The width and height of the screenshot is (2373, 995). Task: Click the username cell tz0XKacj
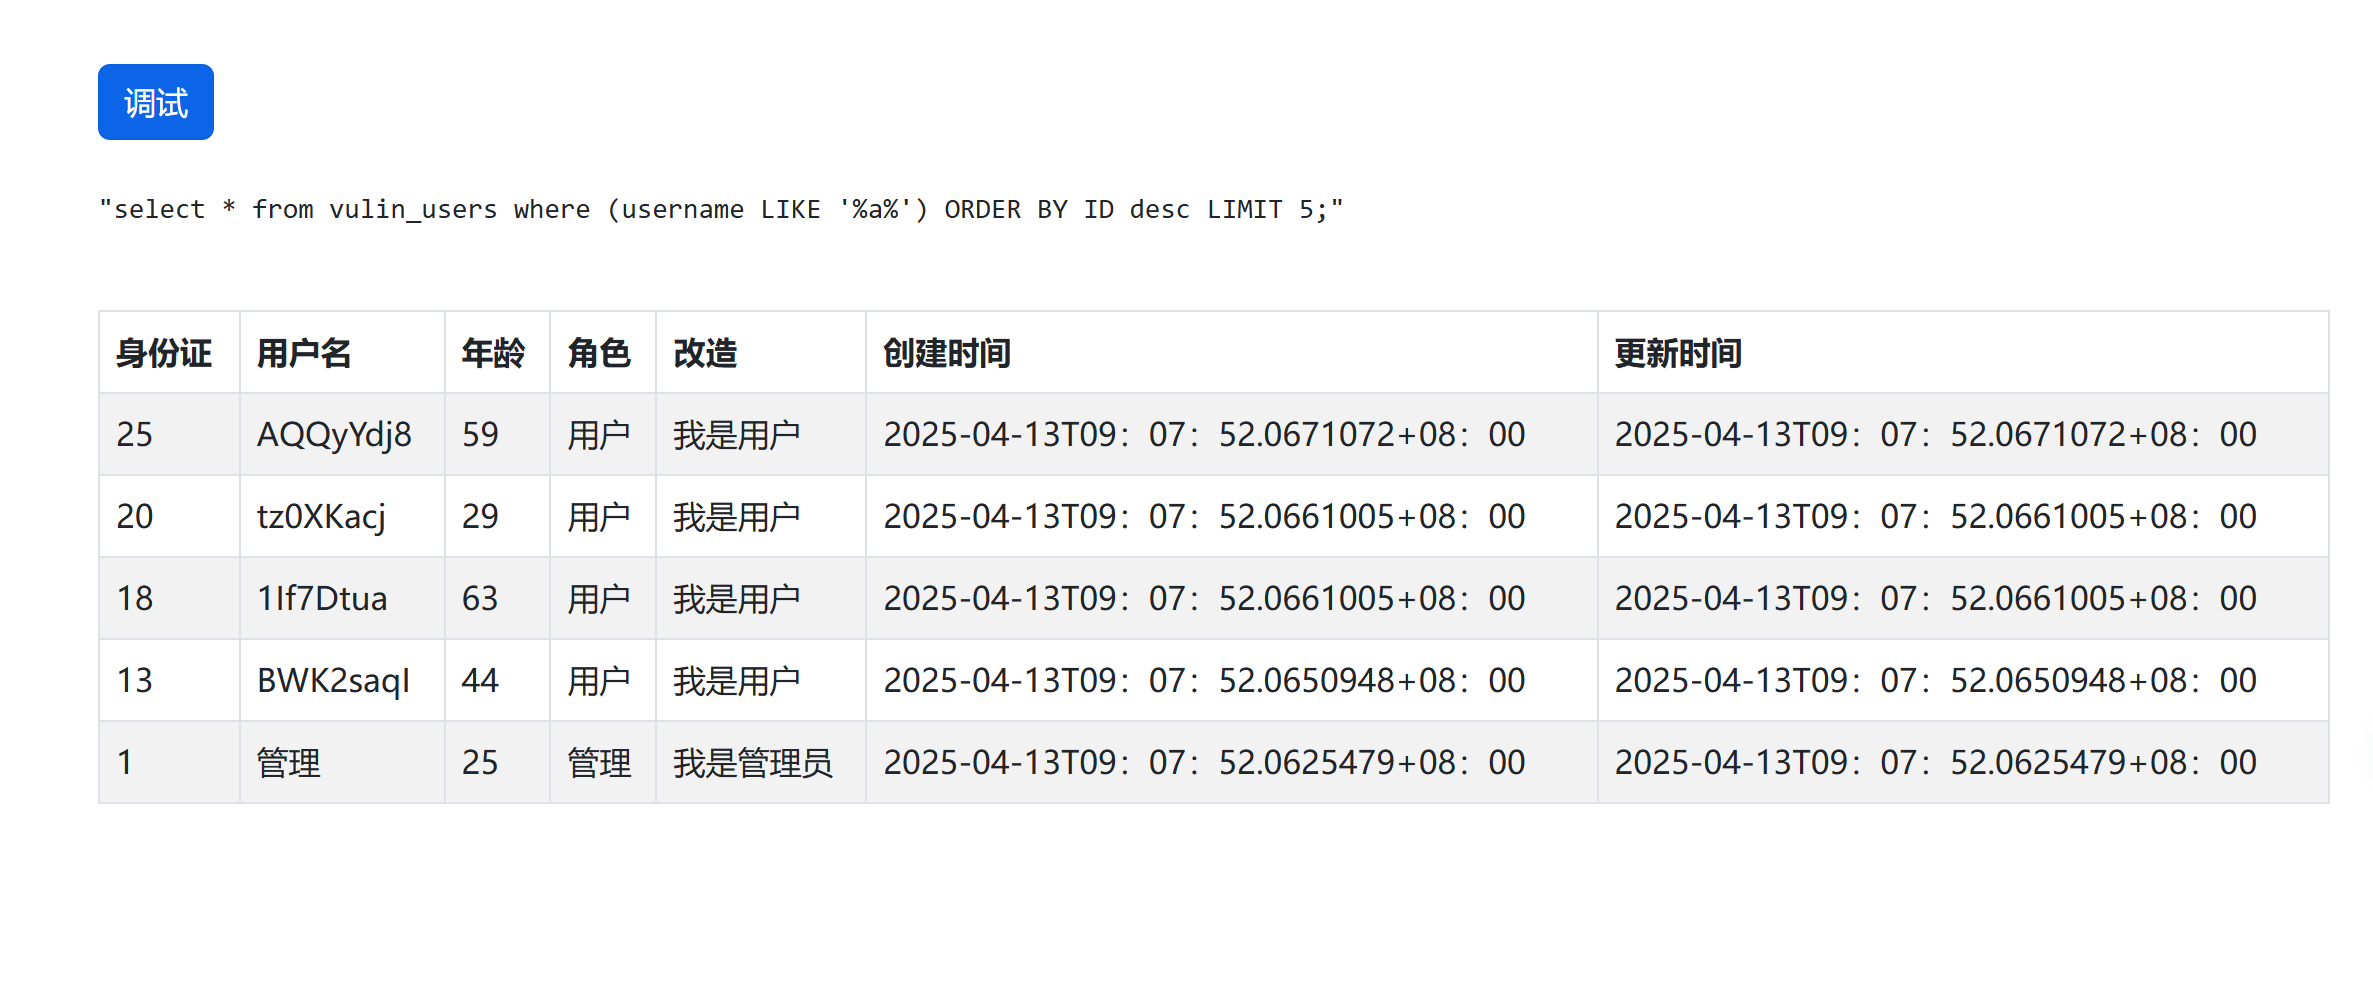321,516
